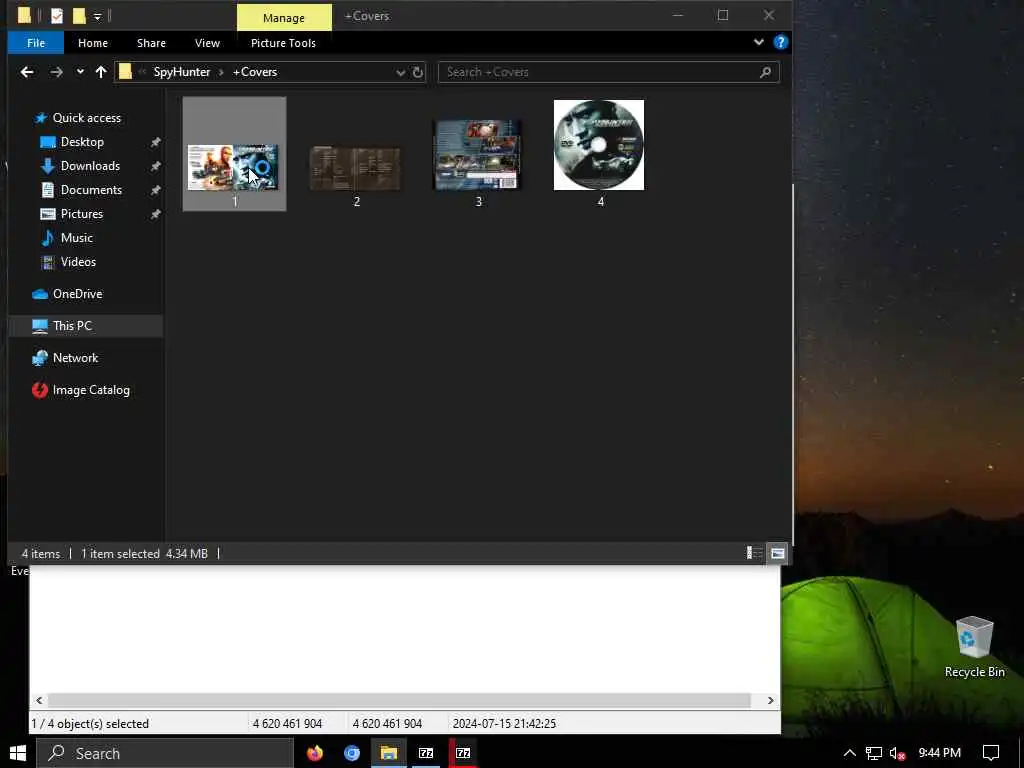Click the forward navigation arrow

point(56,72)
